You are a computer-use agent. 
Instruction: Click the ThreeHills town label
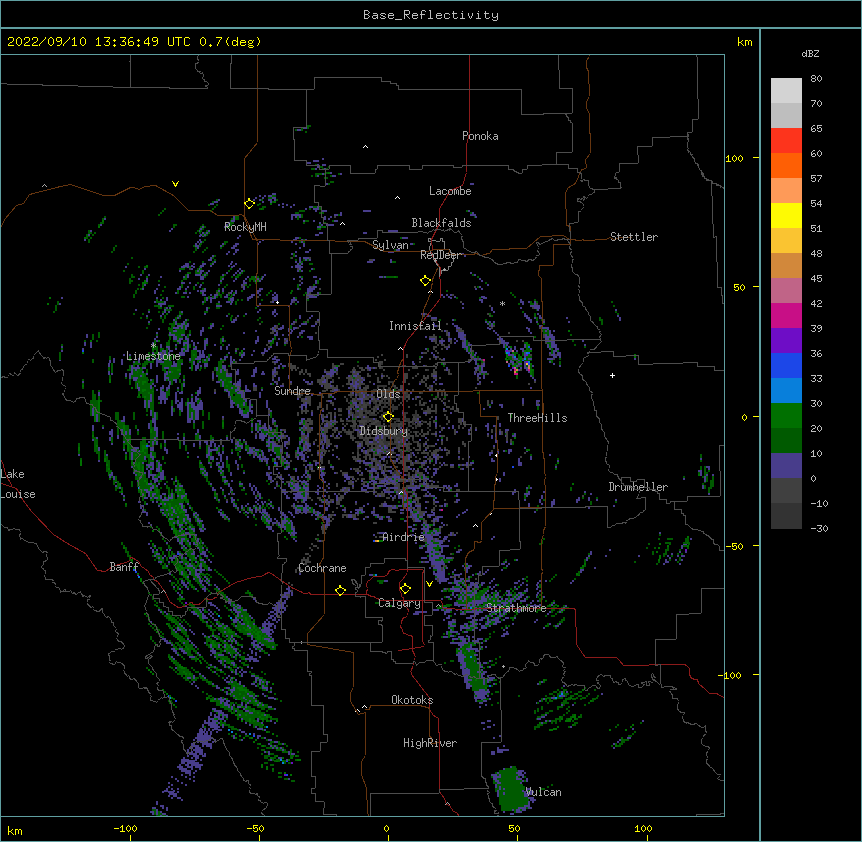[537, 418]
